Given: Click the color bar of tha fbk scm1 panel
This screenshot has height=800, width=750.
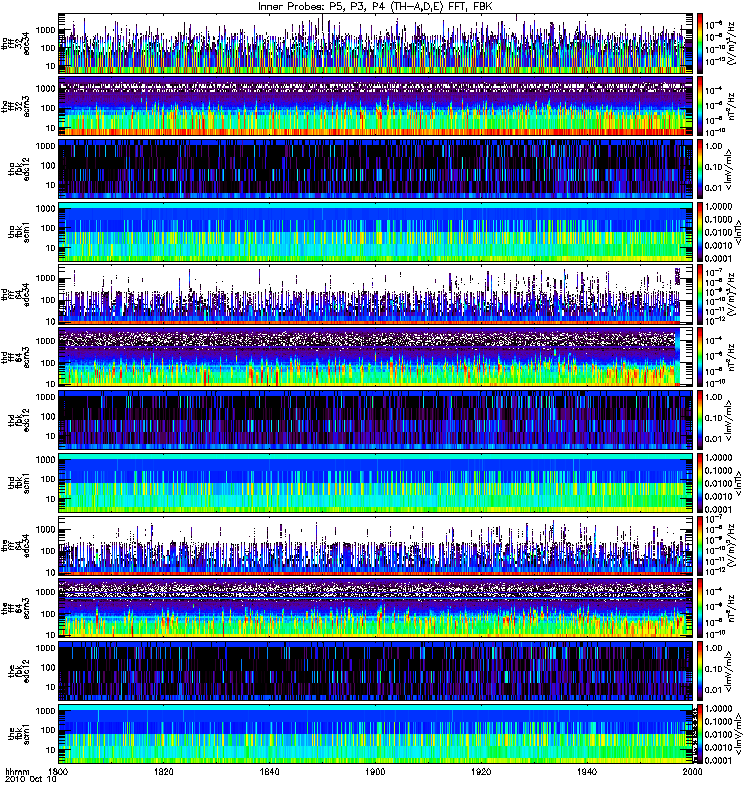Looking at the screenshot, I should [x=699, y=232].
